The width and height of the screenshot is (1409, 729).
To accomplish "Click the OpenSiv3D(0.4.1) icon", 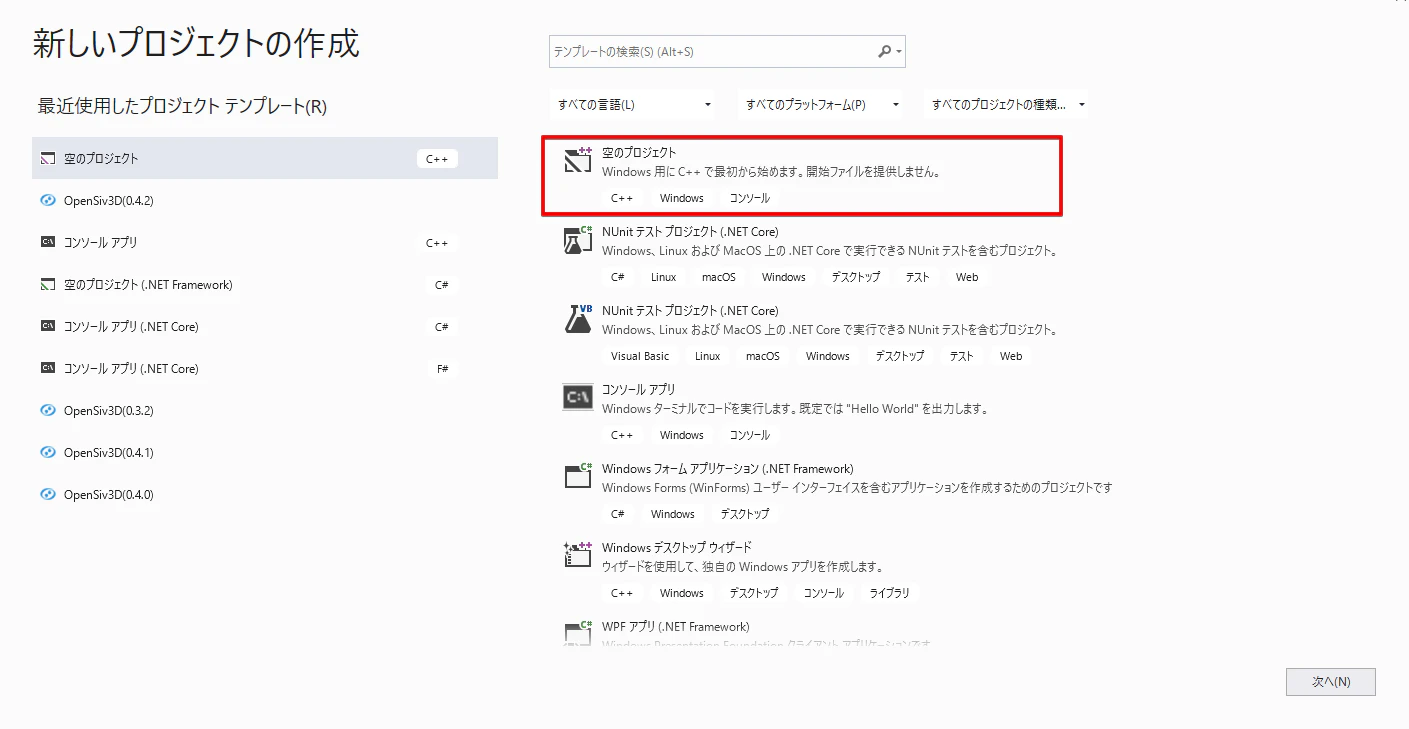I will coord(47,453).
